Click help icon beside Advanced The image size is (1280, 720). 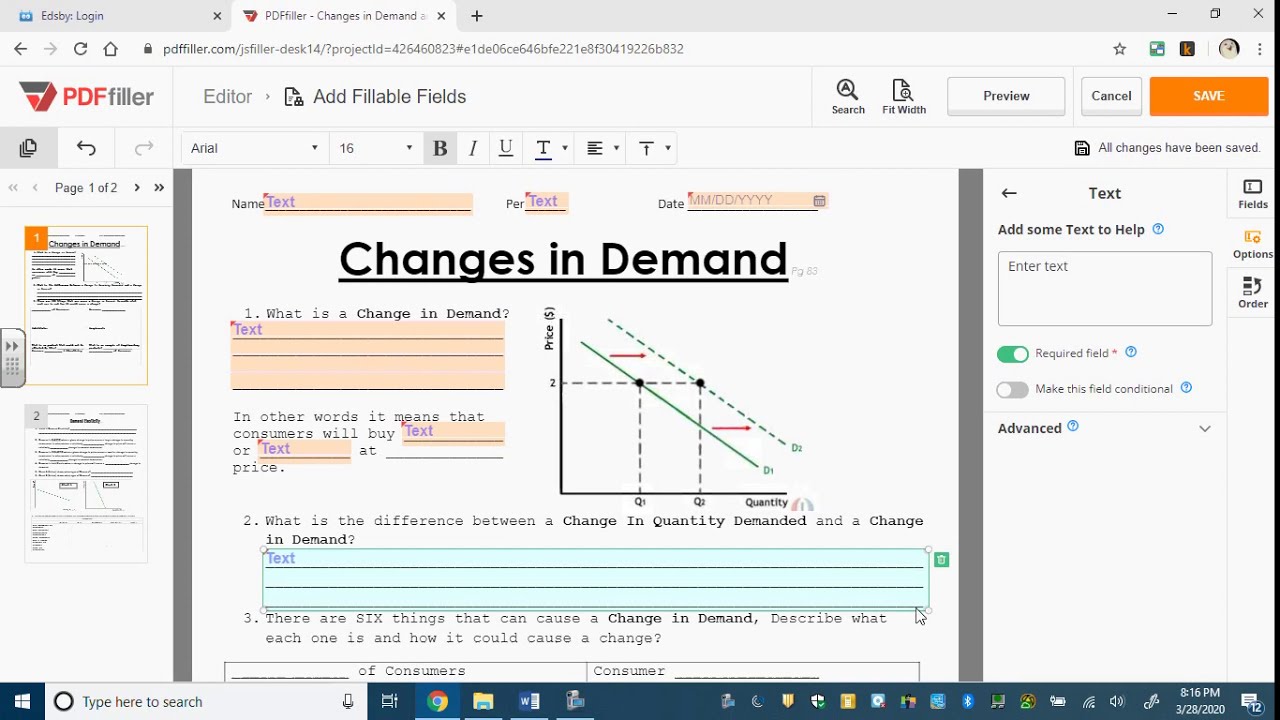click(x=1073, y=426)
